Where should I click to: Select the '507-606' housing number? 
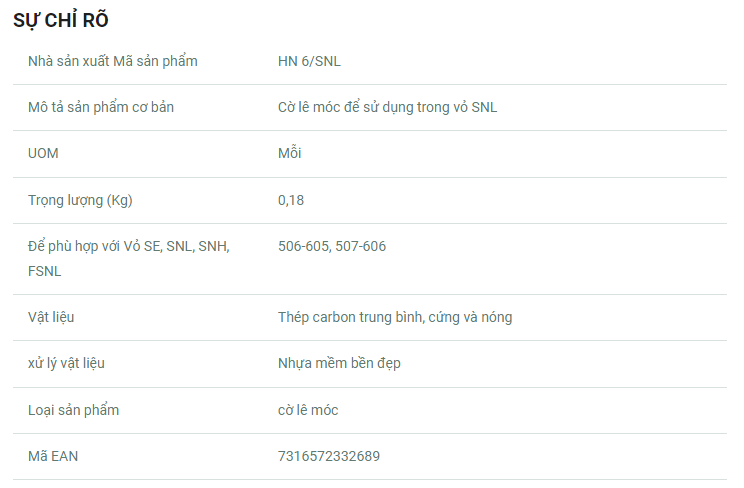pos(361,246)
